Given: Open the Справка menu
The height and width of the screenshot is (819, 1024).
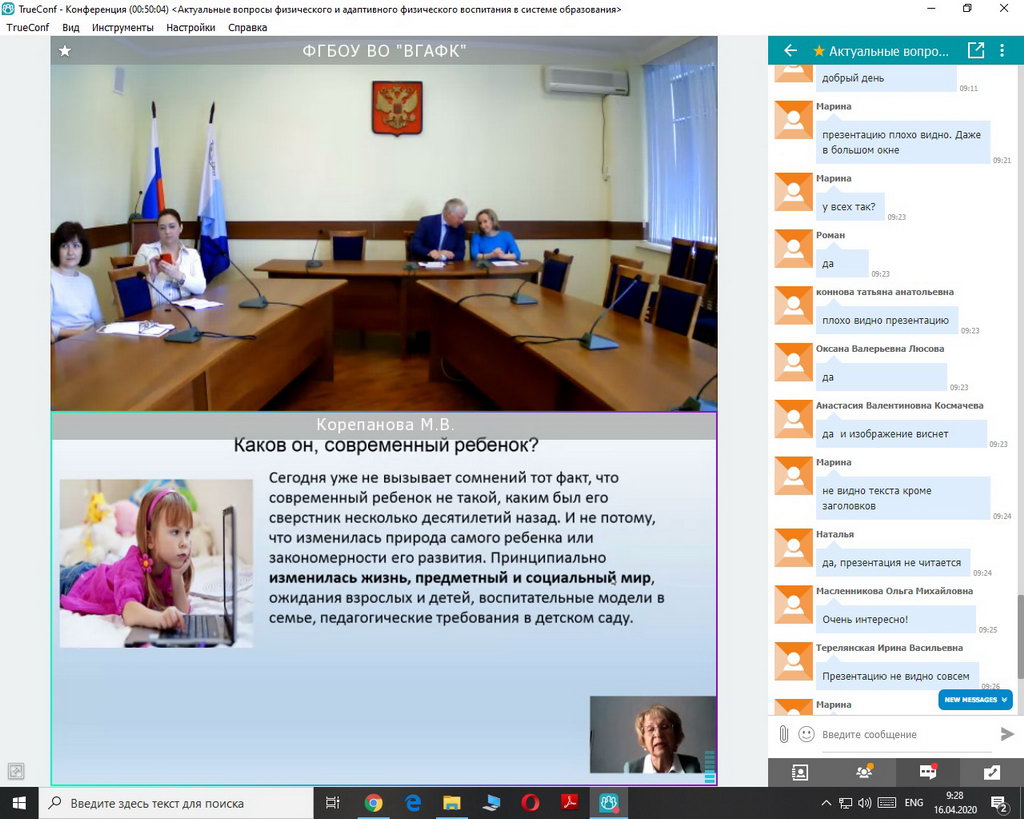Looking at the screenshot, I should [247, 28].
